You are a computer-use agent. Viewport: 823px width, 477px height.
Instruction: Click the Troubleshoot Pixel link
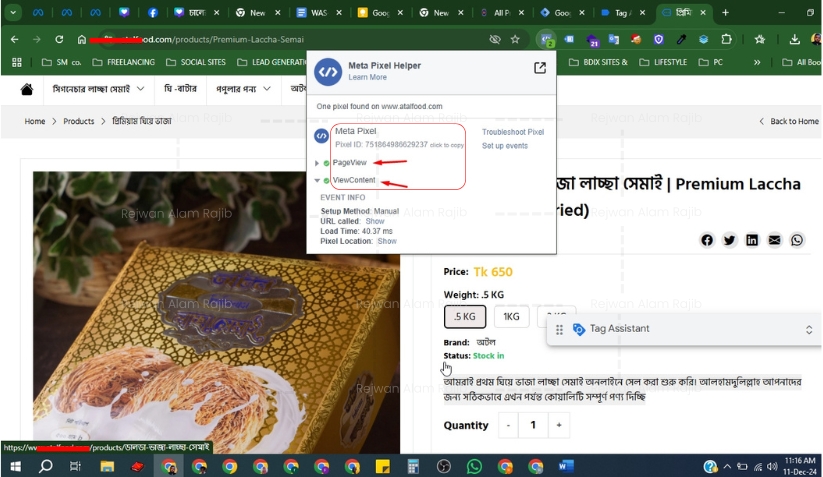pyautogui.click(x=512, y=132)
